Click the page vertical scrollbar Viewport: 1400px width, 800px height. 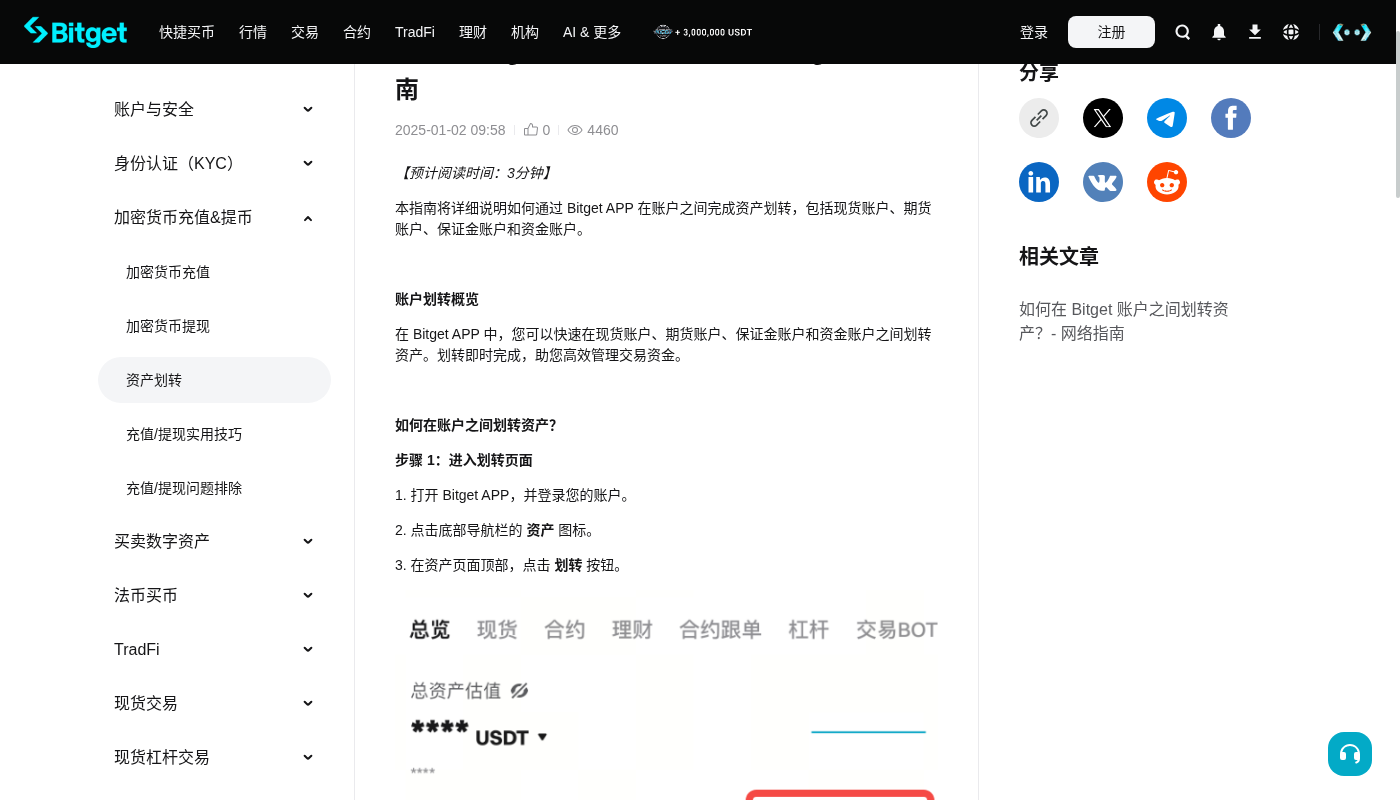(x=1396, y=115)
